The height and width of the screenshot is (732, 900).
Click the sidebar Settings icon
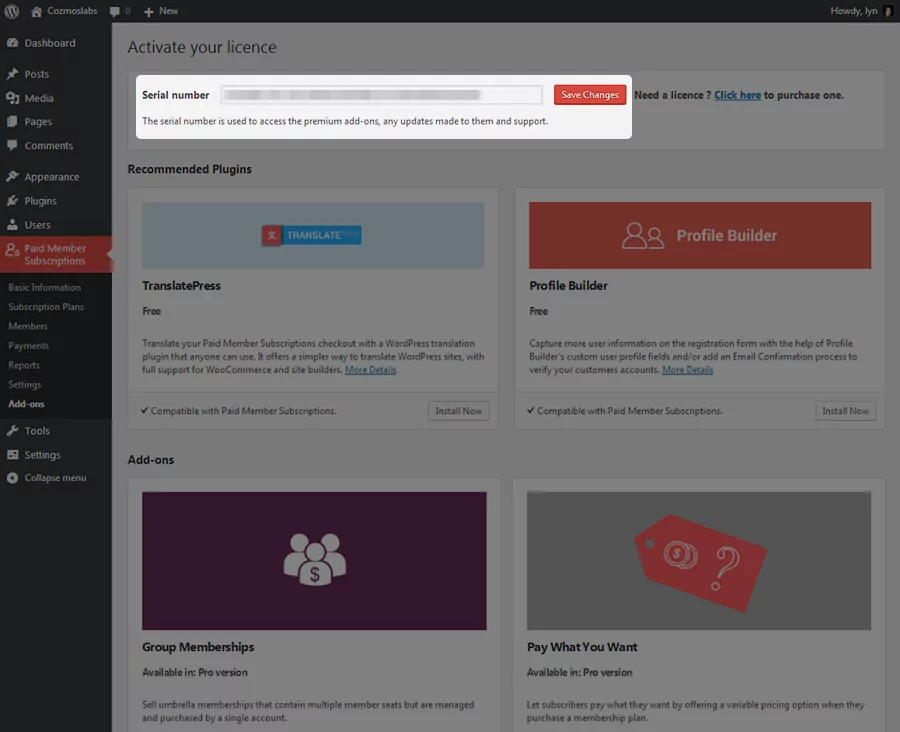click(12, 455)
